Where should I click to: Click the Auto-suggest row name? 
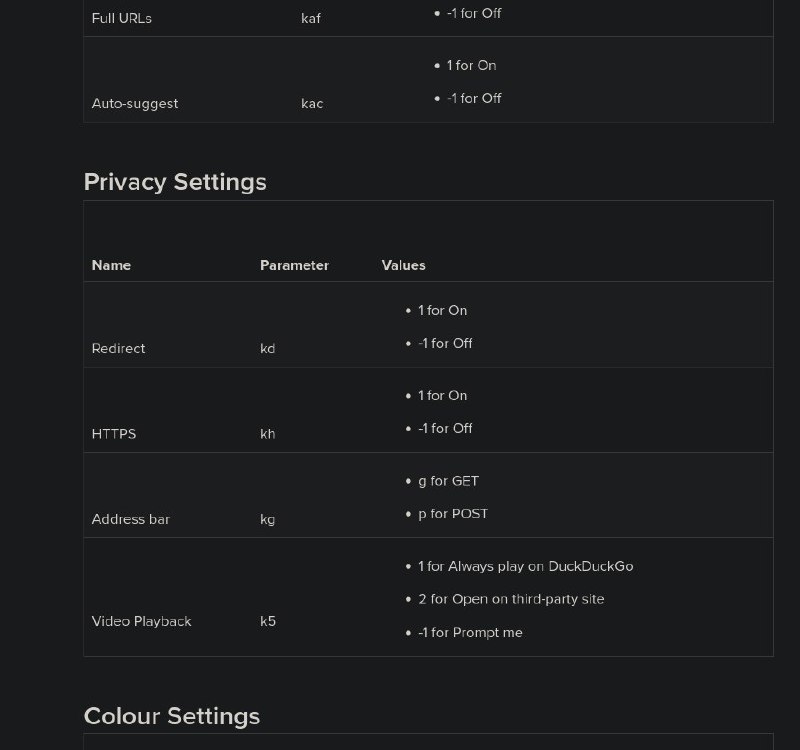tap(135, 104)
